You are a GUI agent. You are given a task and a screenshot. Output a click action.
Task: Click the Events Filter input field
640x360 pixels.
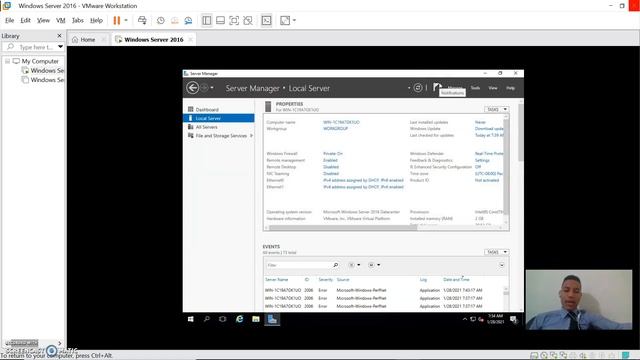coord(298,265)
